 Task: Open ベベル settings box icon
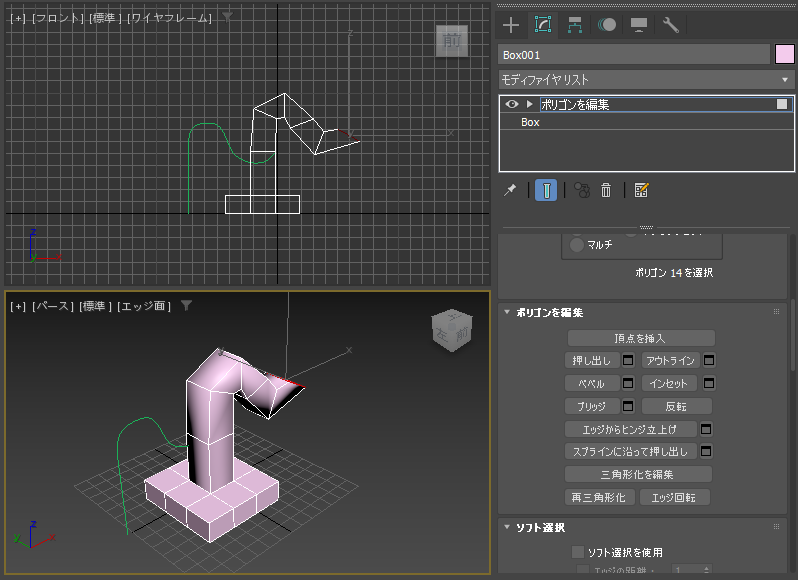628,383
